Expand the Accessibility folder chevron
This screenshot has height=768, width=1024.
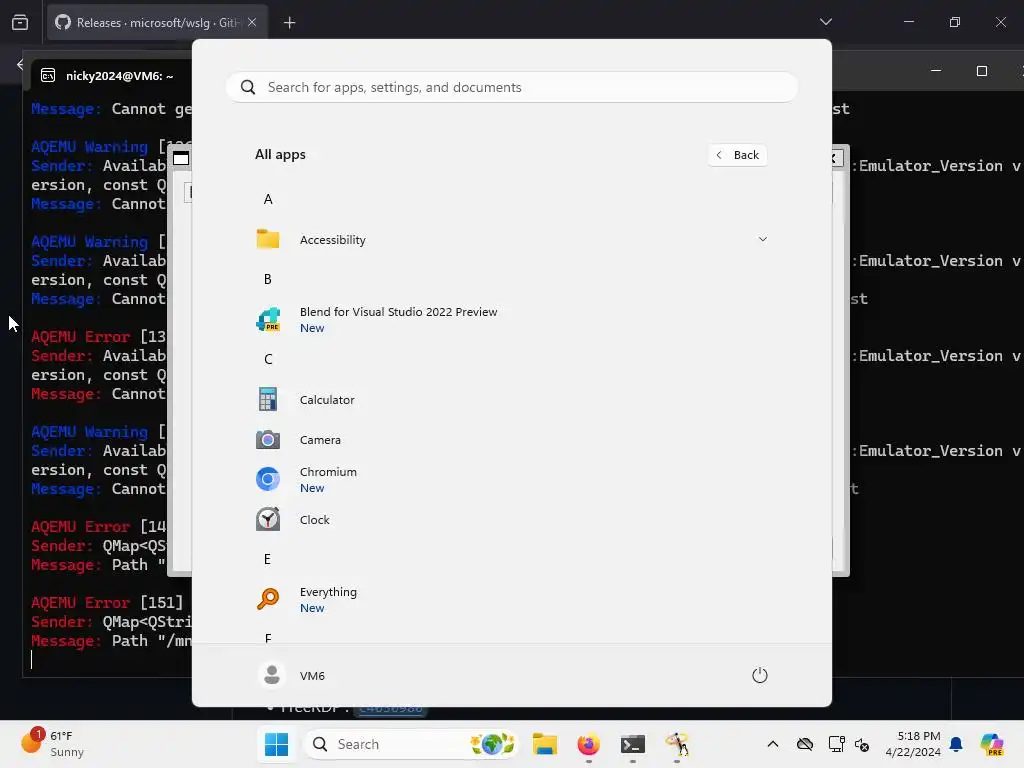coord(762,240)
